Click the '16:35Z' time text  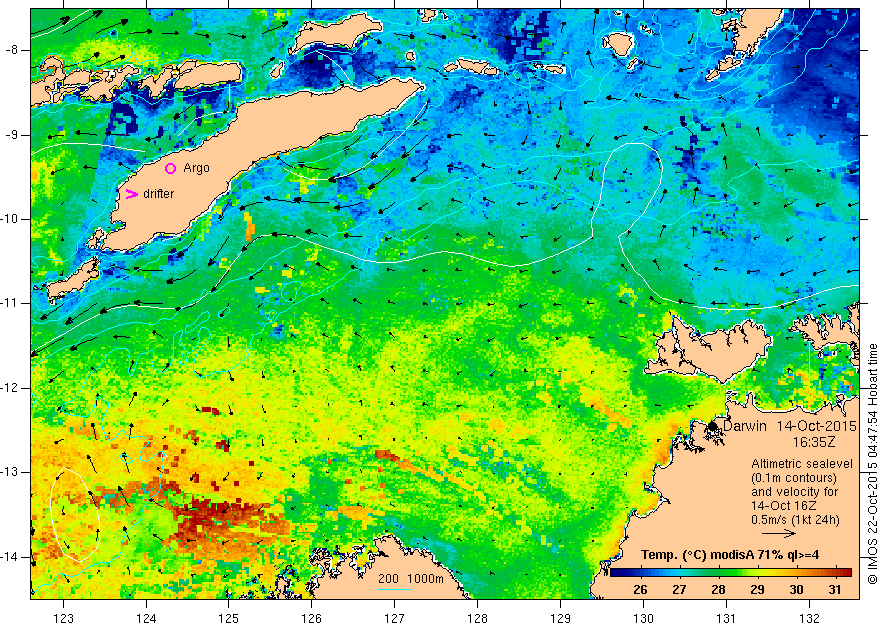click(814, 442)
